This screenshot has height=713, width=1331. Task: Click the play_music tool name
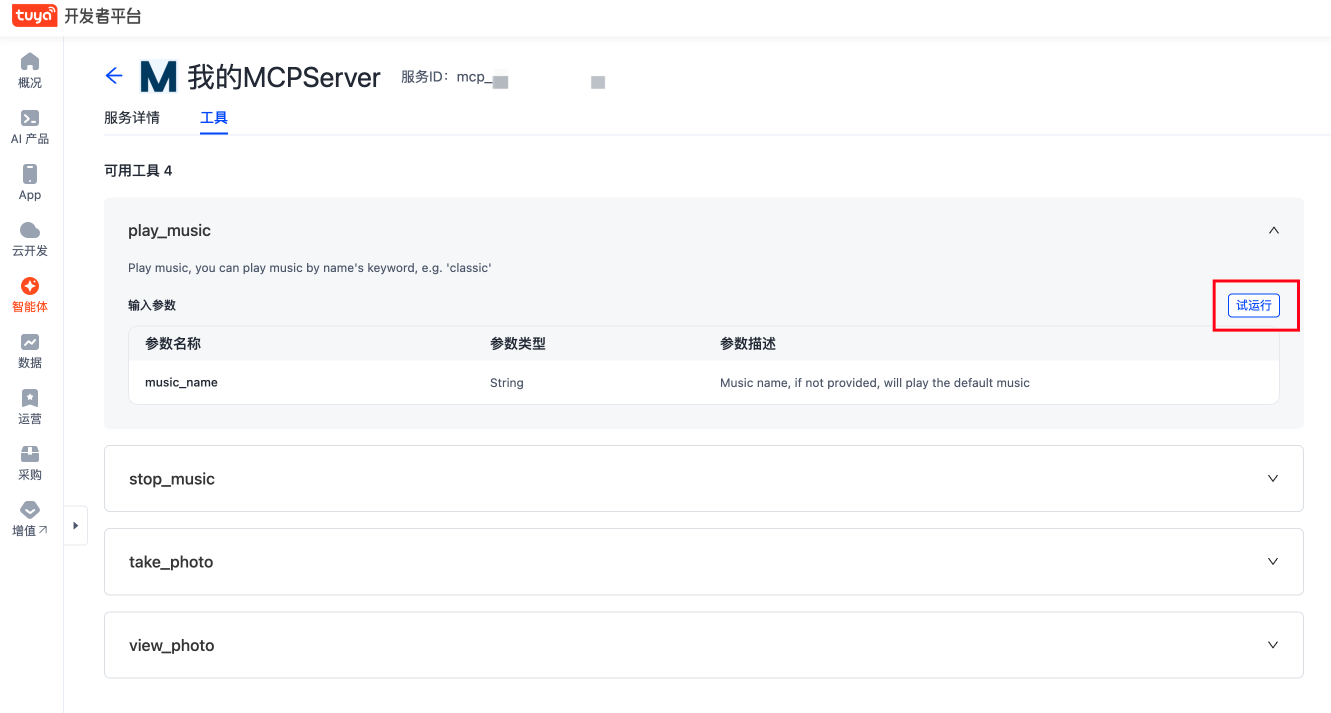pyautogui.click(x=169, y=231)
